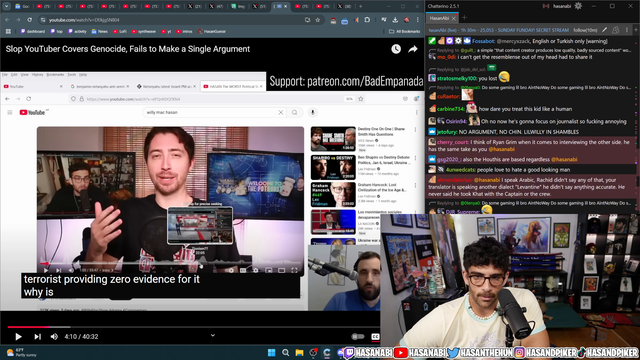Open Chatterino settings gear
The image size is (640, 360).
[x=578, y=6]
